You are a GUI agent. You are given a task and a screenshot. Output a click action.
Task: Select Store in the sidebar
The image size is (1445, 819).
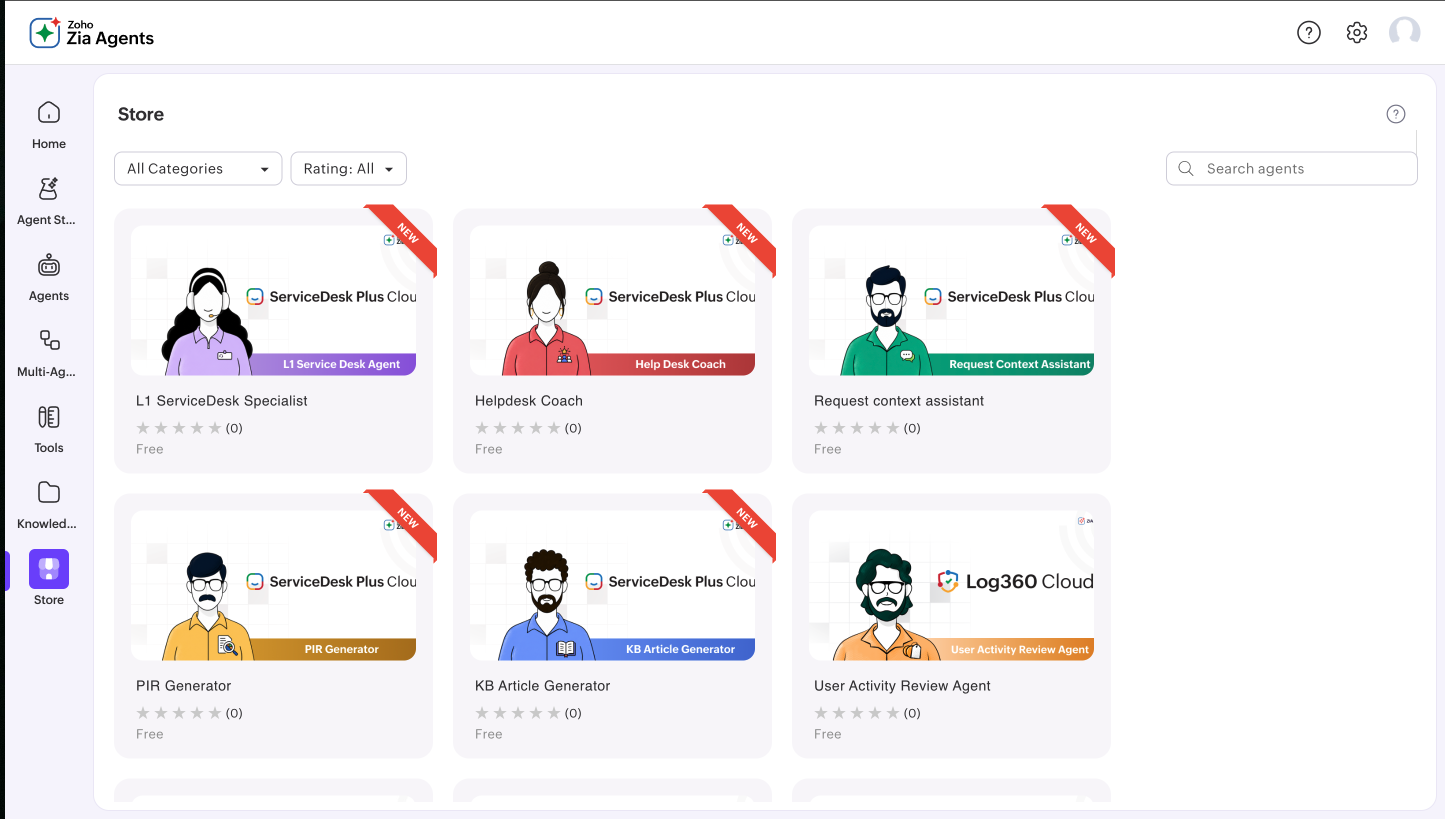pyautogui.click(x=49, y=579)
